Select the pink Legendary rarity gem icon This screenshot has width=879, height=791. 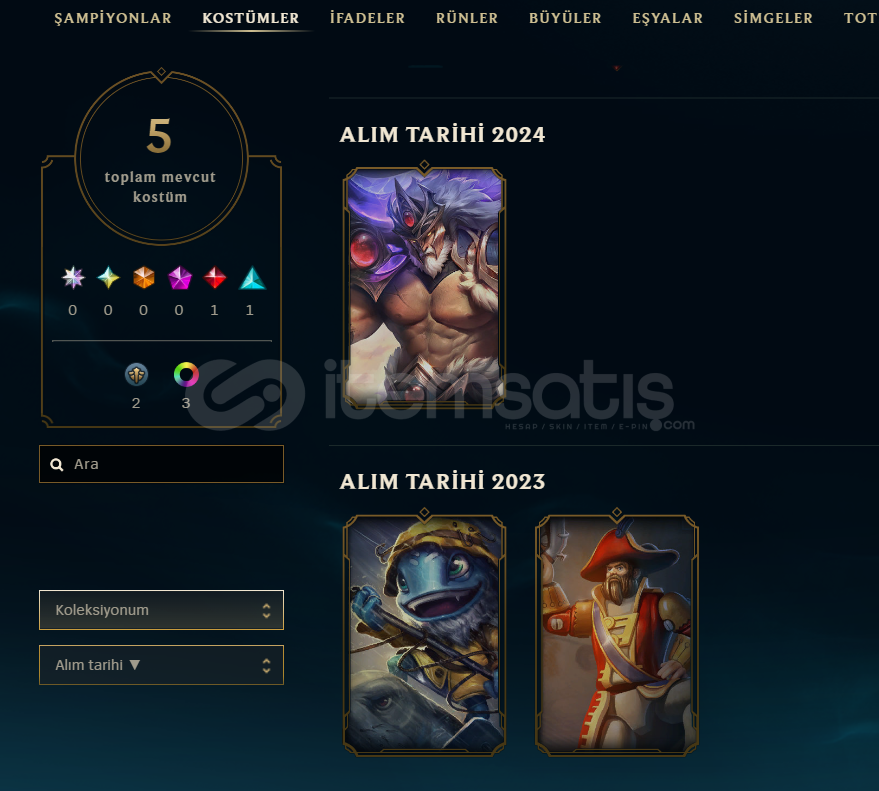click(179, 277)
